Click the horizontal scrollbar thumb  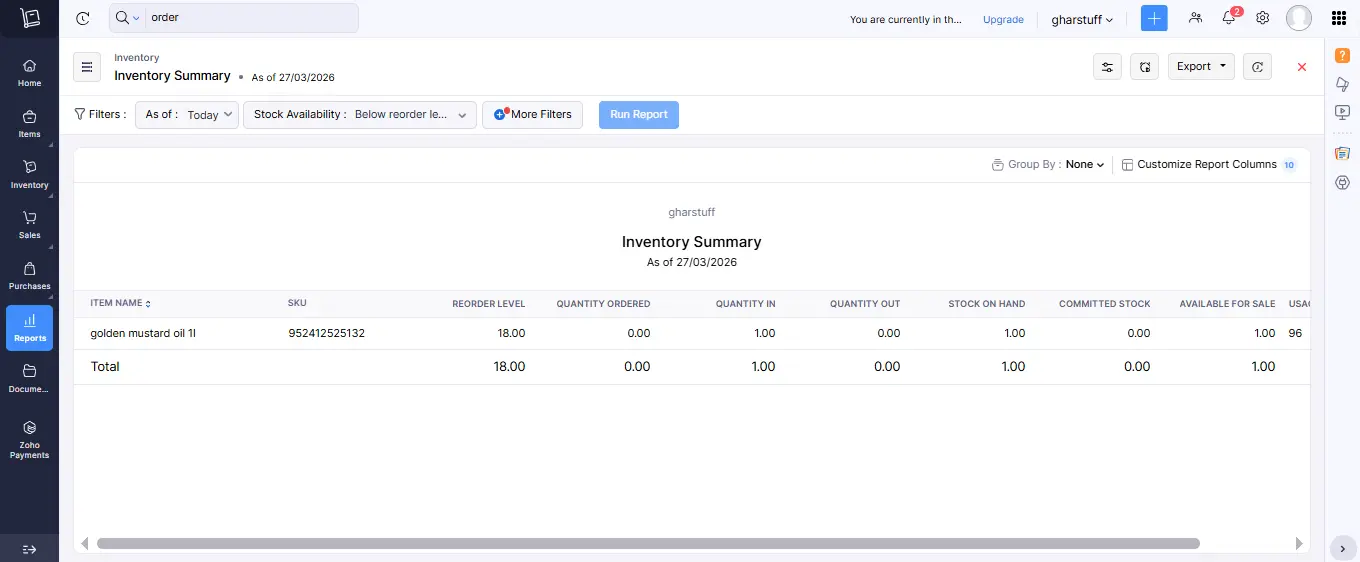(x=648, y=543)
